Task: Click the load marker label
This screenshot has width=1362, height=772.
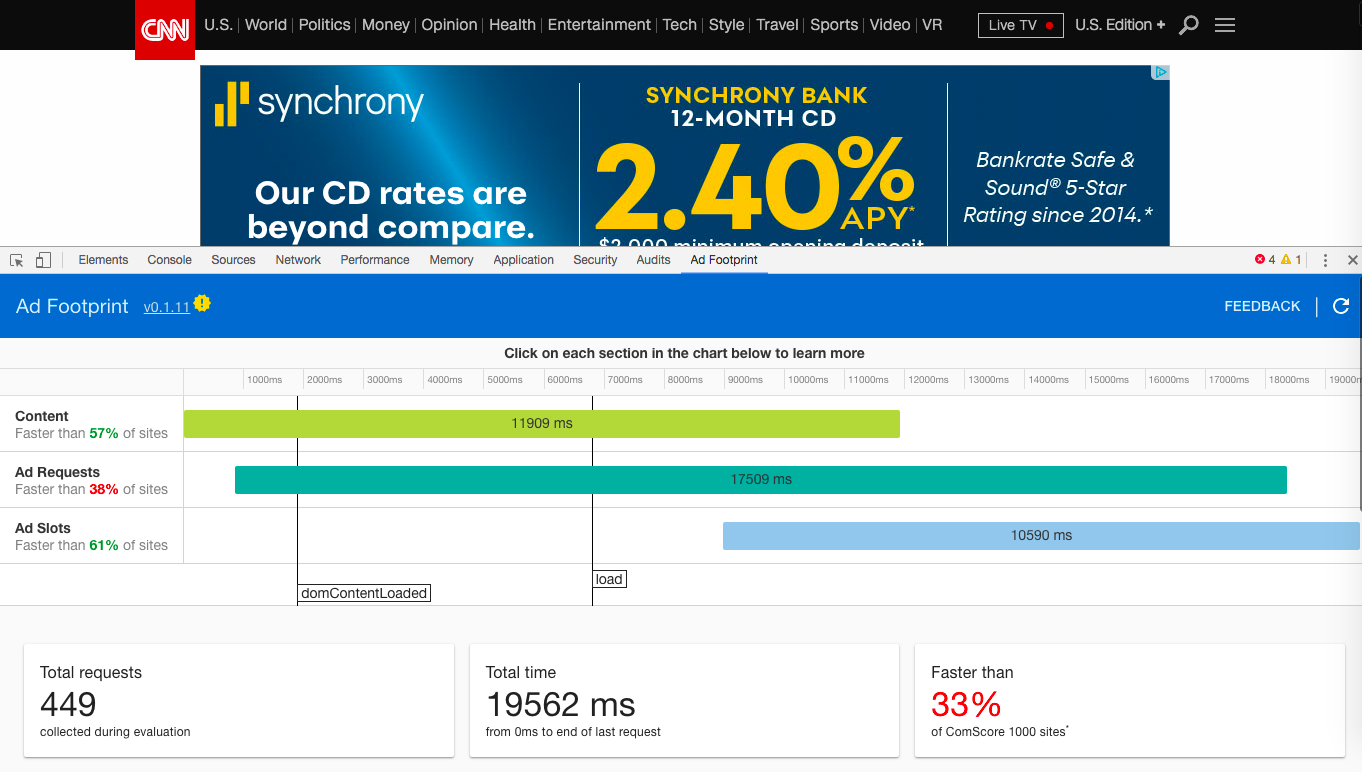Action: pyautogui.click(x=609, y=579)
